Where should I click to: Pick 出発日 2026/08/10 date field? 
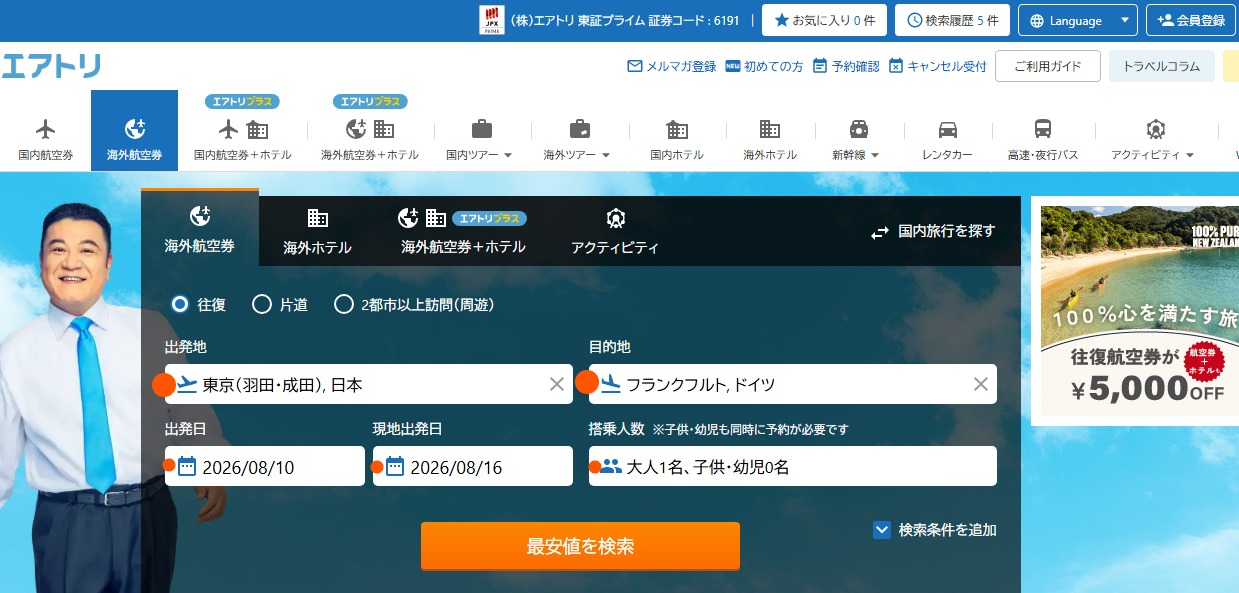click(x=265, y=466)
